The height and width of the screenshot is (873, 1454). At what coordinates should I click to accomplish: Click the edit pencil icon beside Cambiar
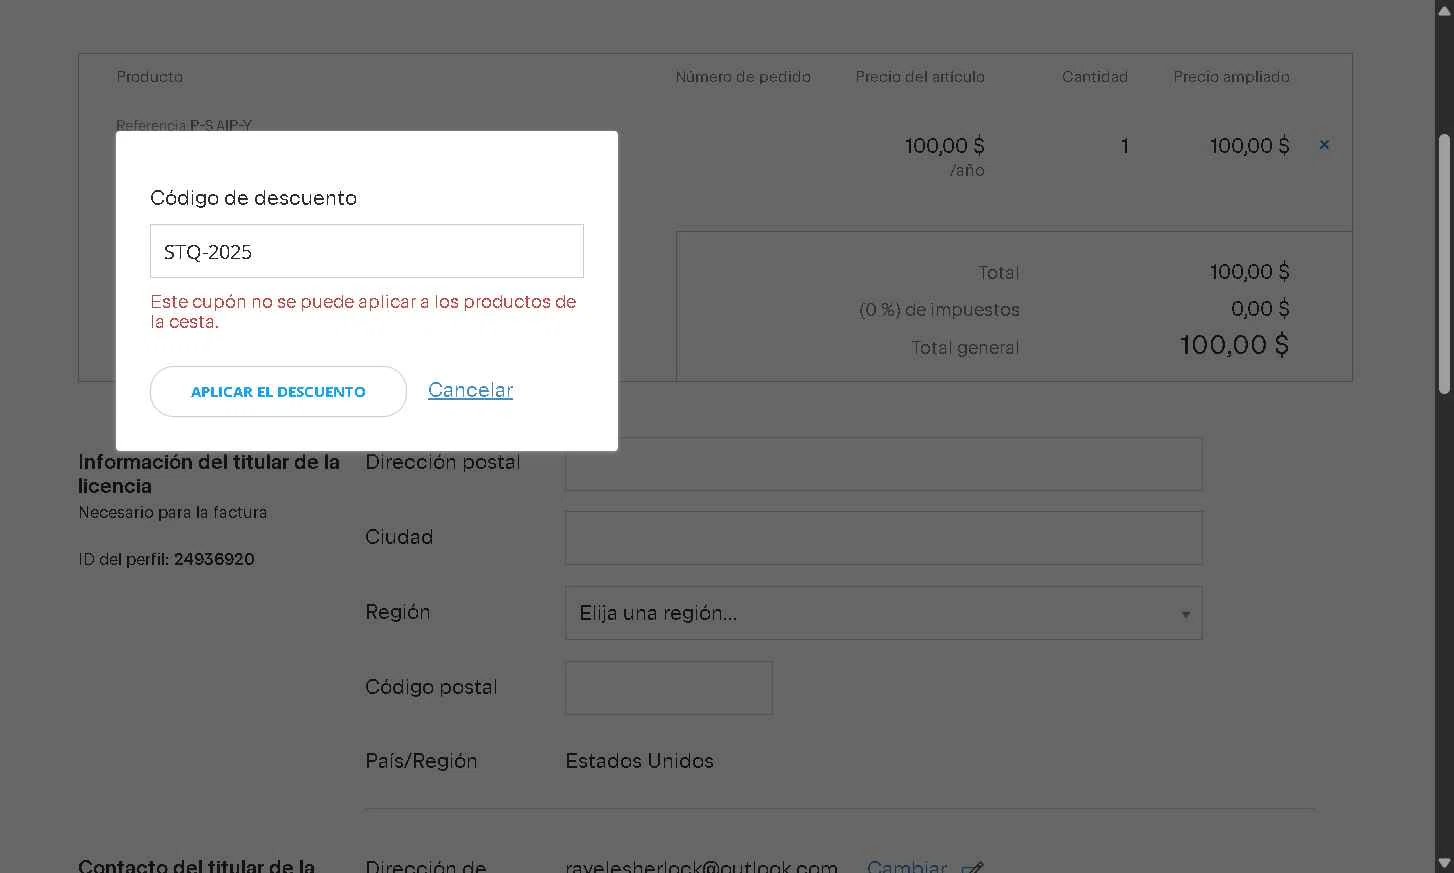coord(972,867)
